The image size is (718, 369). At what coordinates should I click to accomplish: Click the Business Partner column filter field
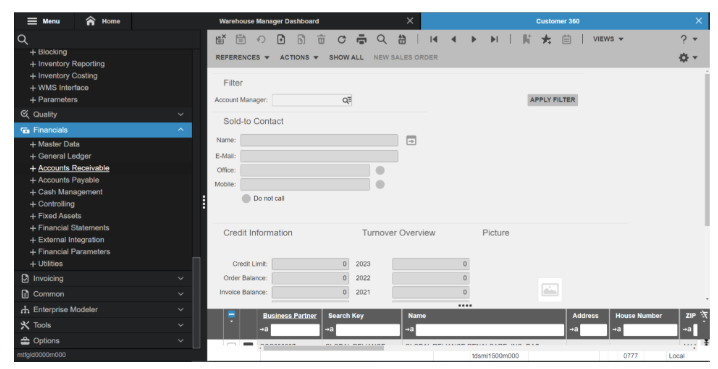pos(295,330)
